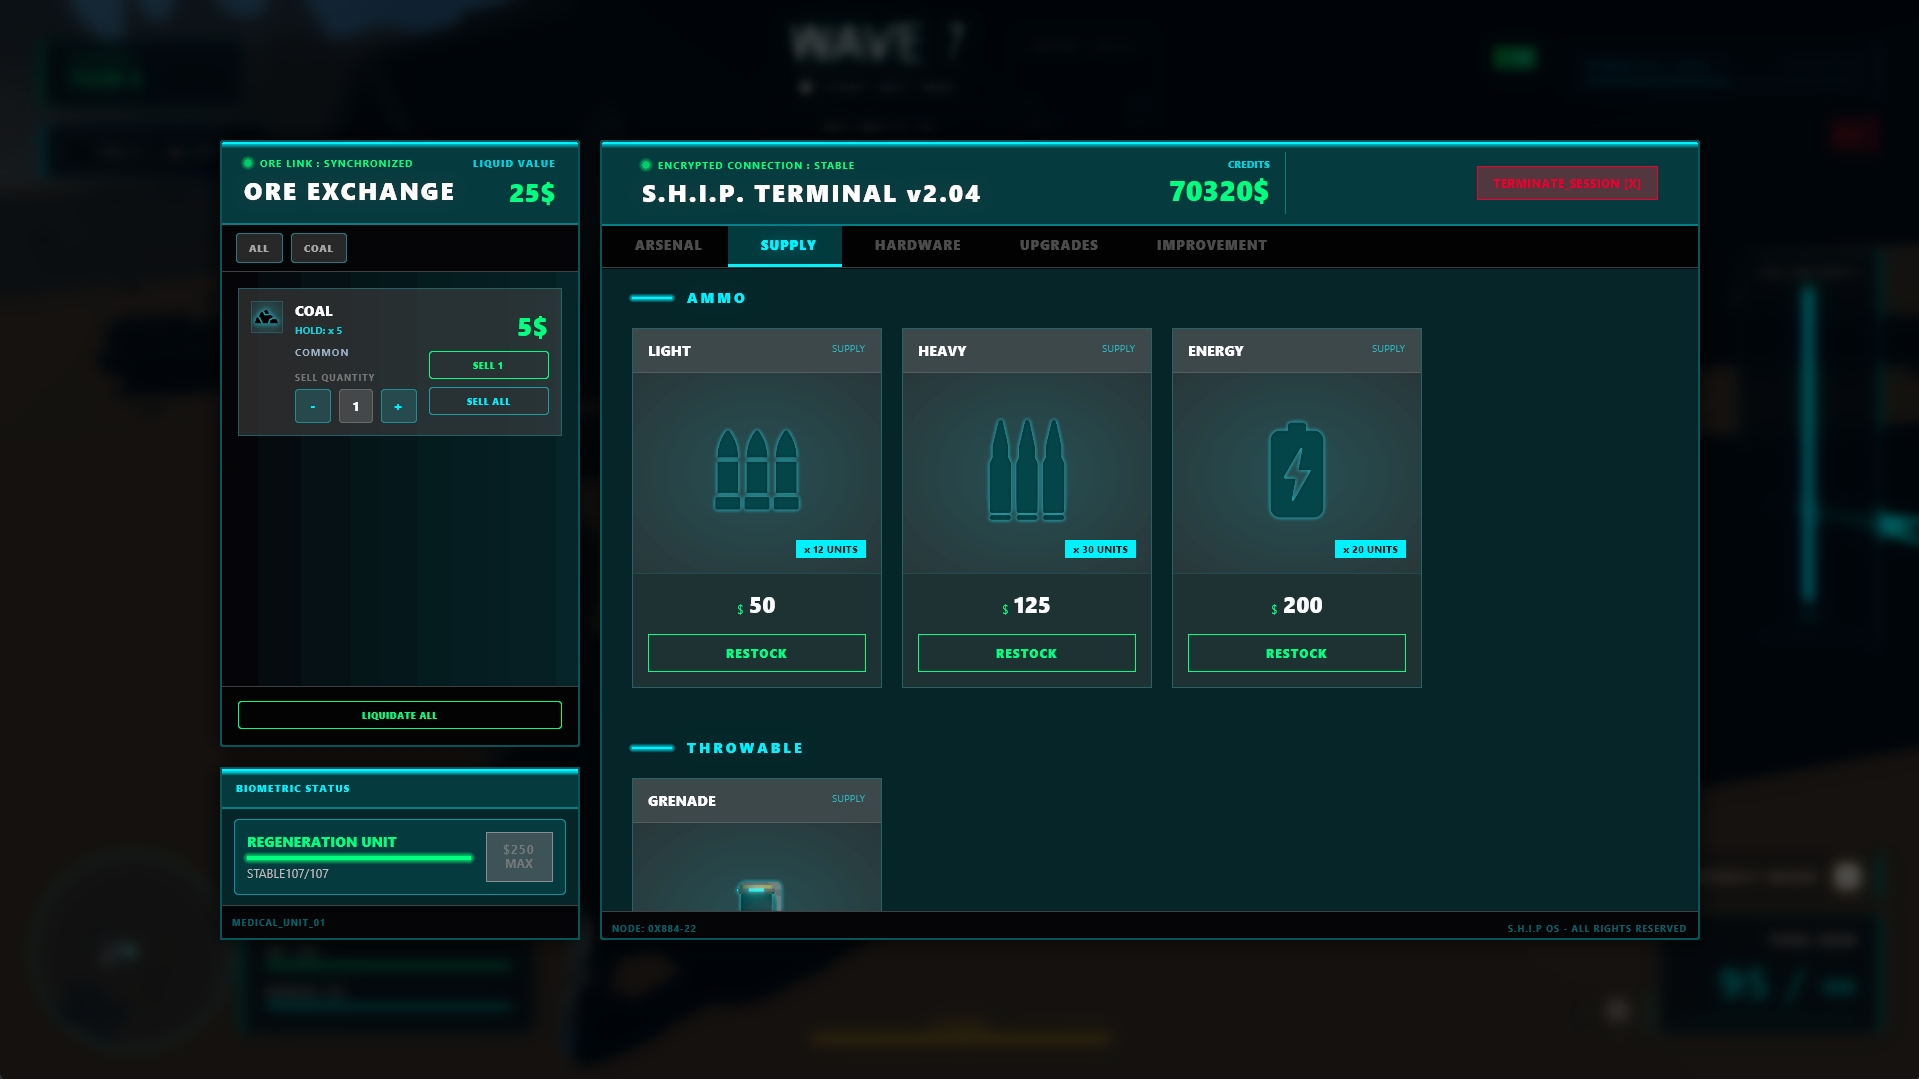The image size is (1919, 1079).
Task: Filter ore list by COAL
Action: [x=318, y=248]
